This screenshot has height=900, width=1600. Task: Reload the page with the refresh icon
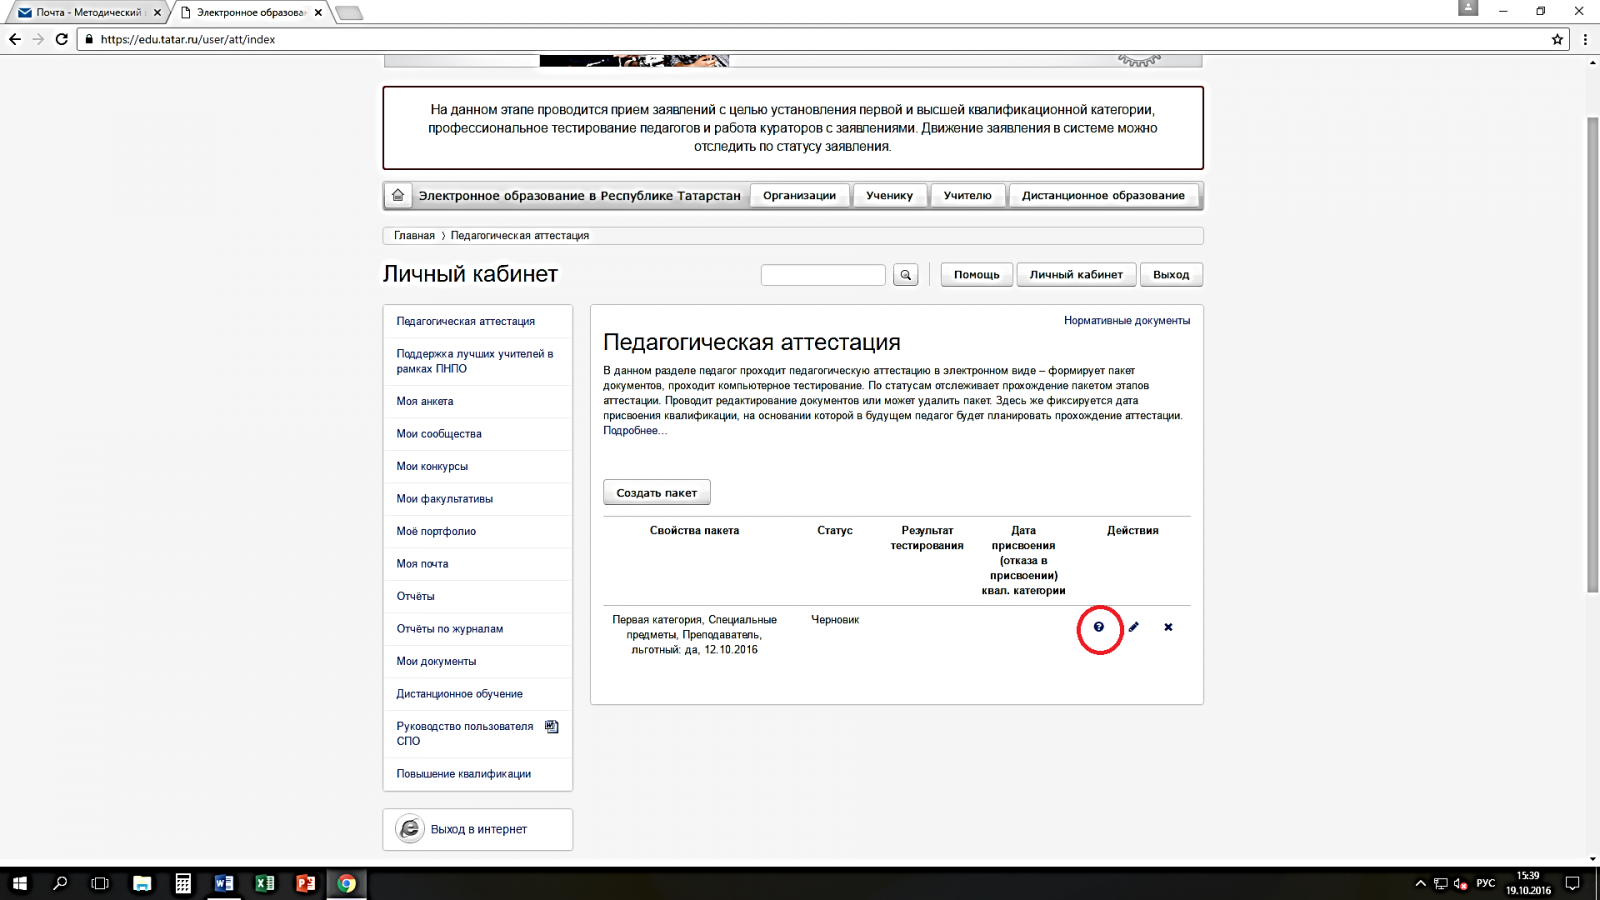tap(62, 39)
